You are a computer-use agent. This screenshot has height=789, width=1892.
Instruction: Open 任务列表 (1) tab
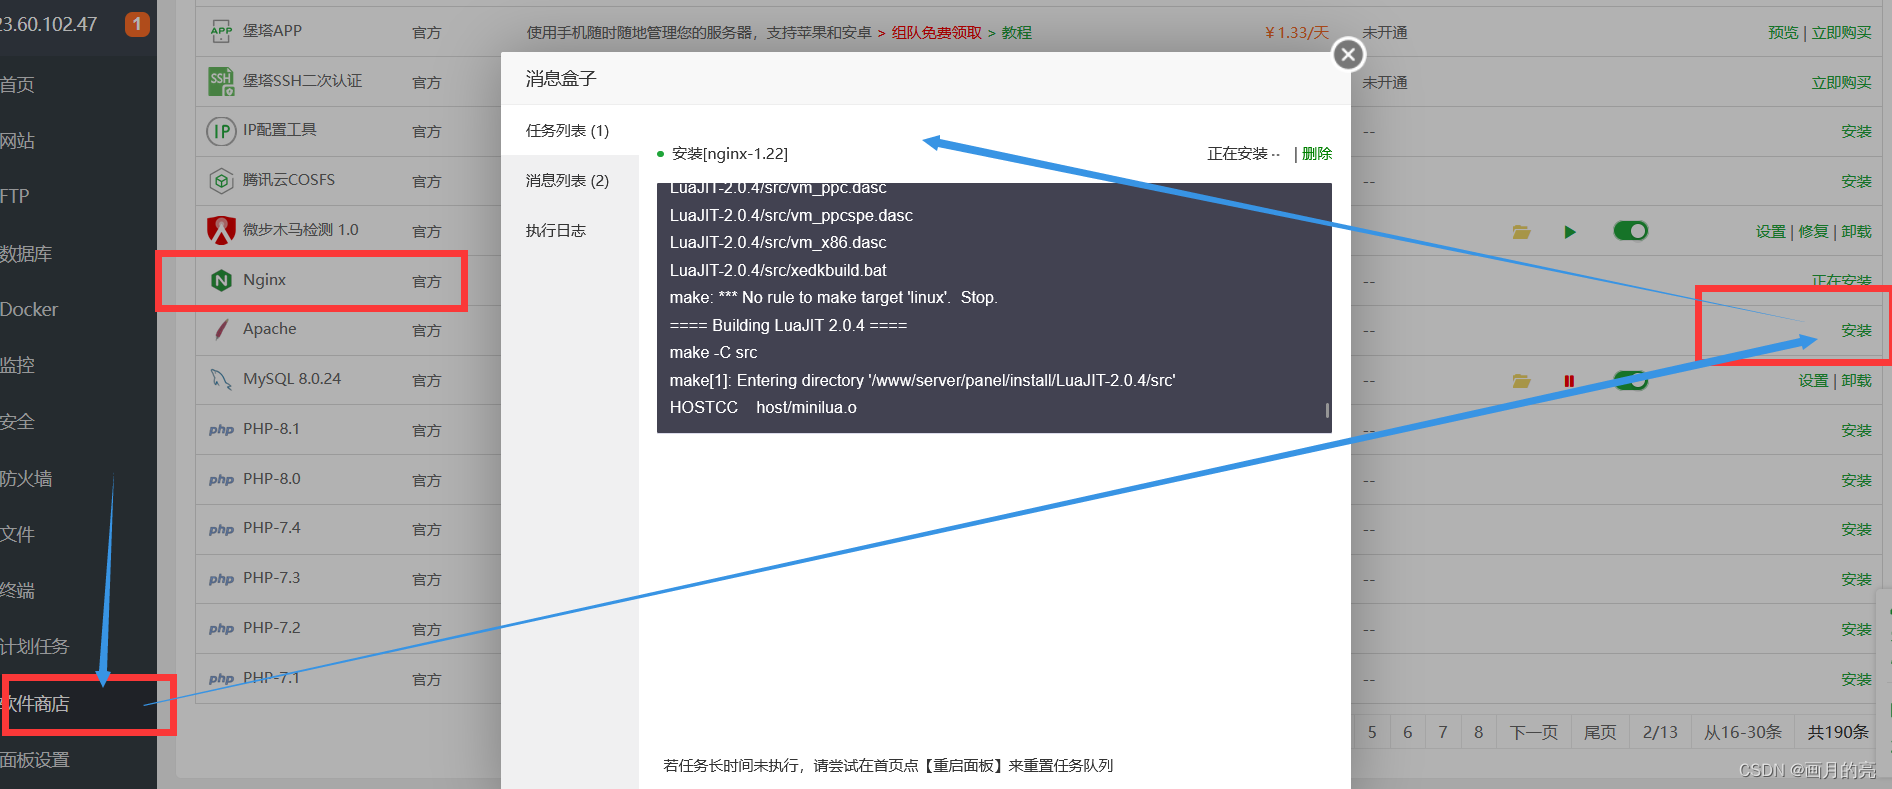tap(569, 130)
